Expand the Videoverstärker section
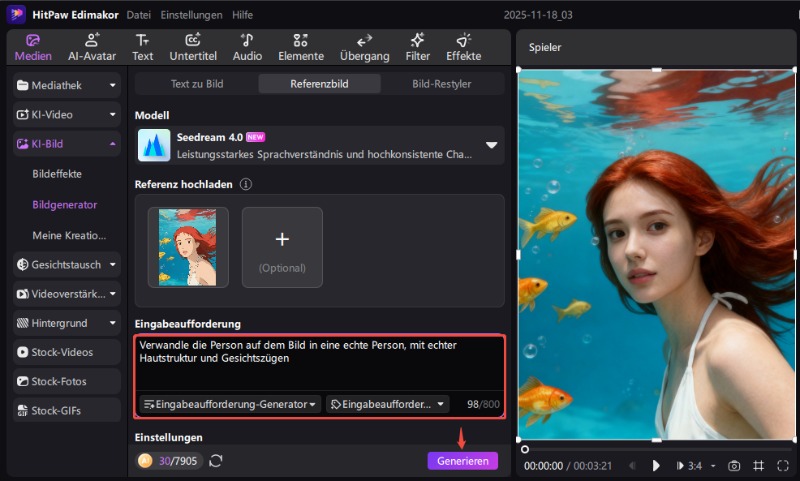The width and height of the screenshot is (800, 481). pyautogui.click(x=67, y=294)
